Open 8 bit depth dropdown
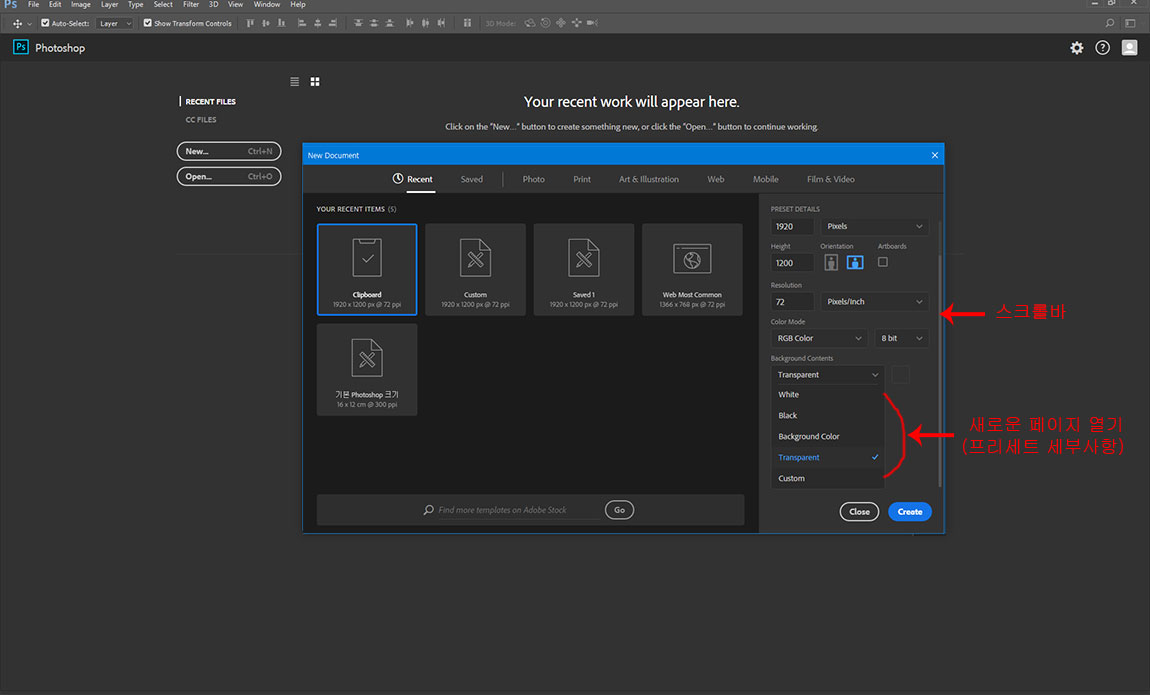 (901, 338)
